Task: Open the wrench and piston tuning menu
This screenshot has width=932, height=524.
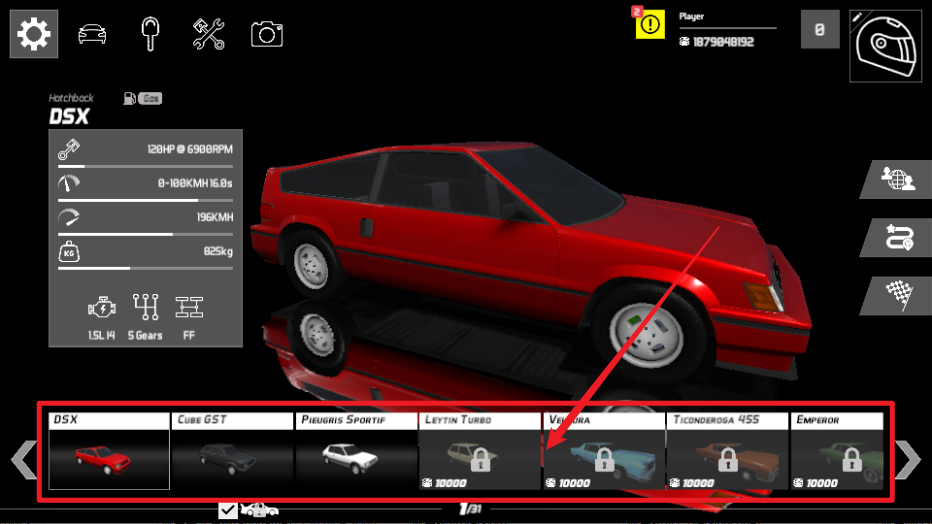Action: click(x=208, y=34)
